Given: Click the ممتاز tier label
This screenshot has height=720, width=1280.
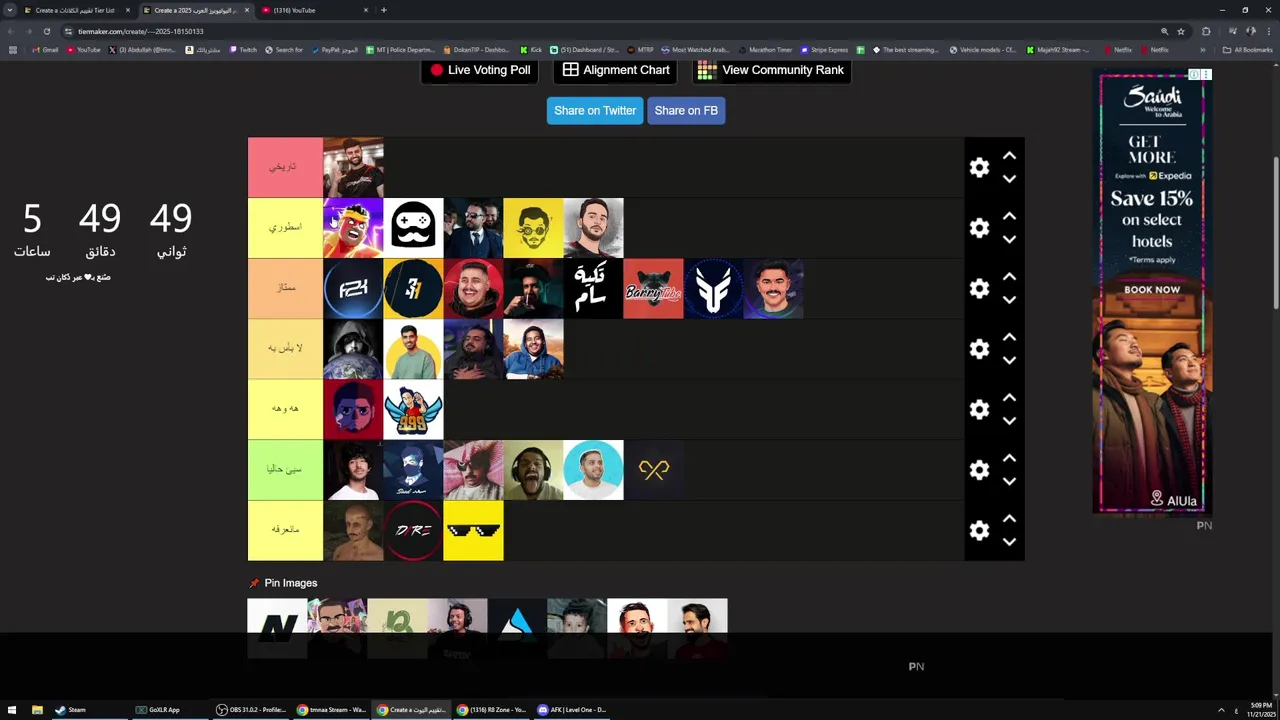Looking at the screenshot, I should [285, 288].
